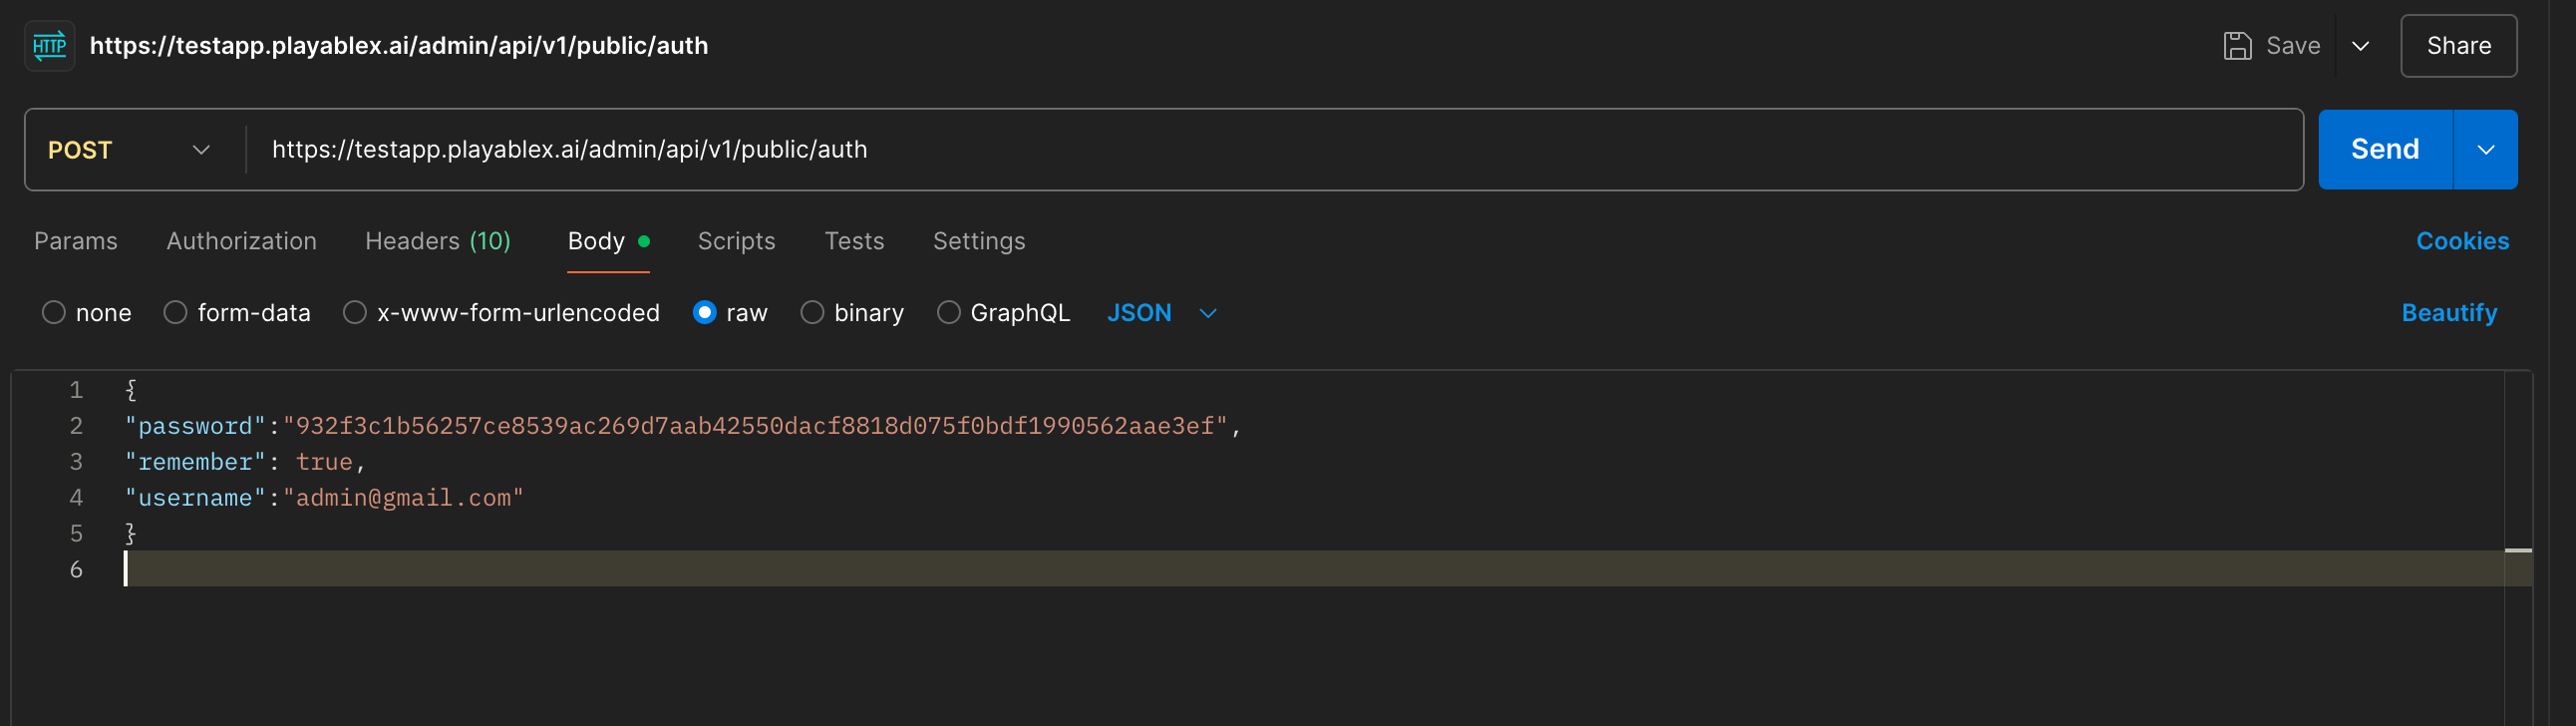Open the POST method dropdown
The height and width of the screenshot is (726, 2576).
point(130,150)
